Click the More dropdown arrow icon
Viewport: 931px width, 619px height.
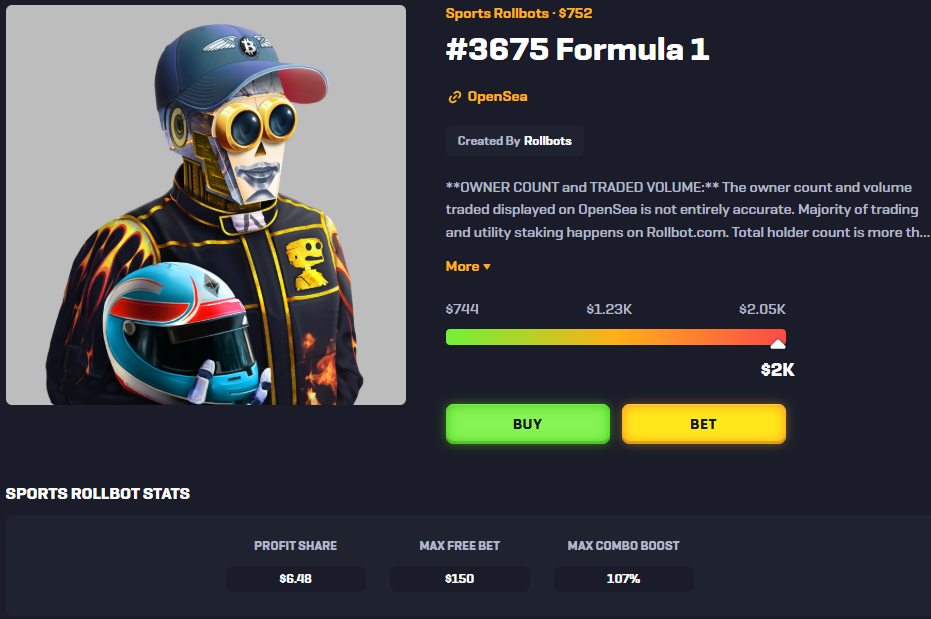[x=487, y=267]
